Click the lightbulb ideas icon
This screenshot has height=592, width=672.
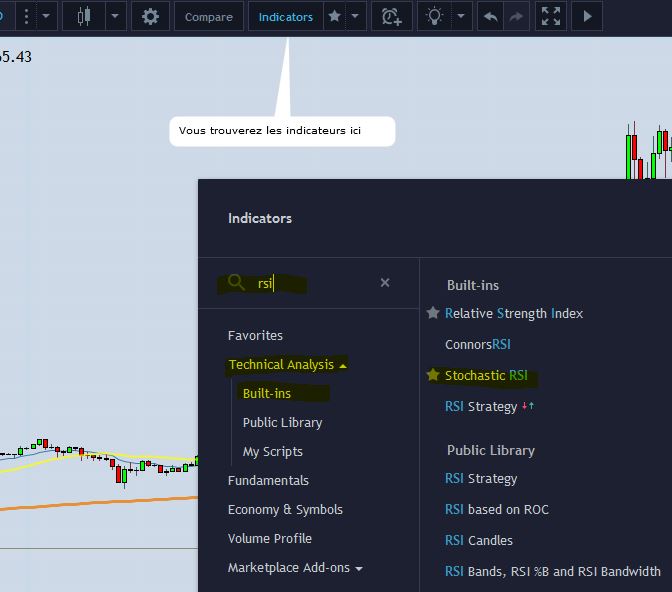434,16
